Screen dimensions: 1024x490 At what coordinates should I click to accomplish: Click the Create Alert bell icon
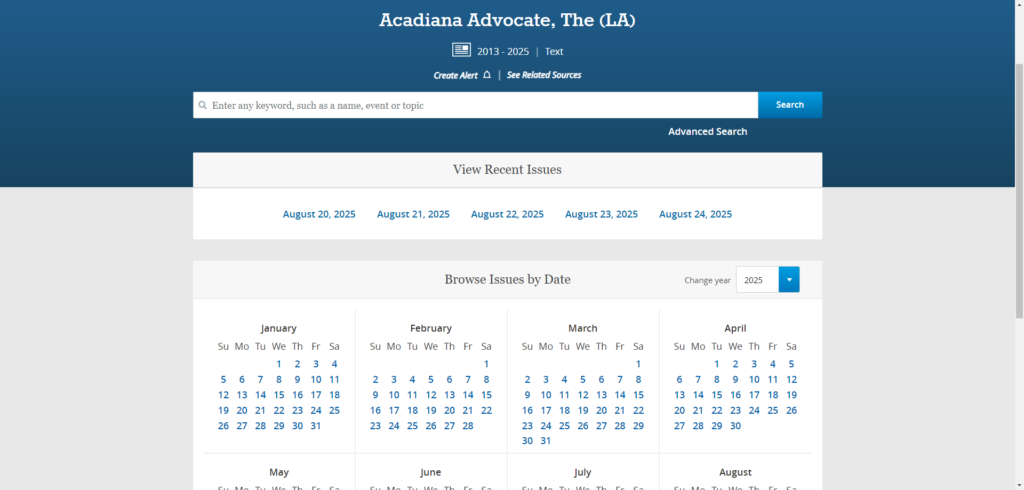click(487, 75)
